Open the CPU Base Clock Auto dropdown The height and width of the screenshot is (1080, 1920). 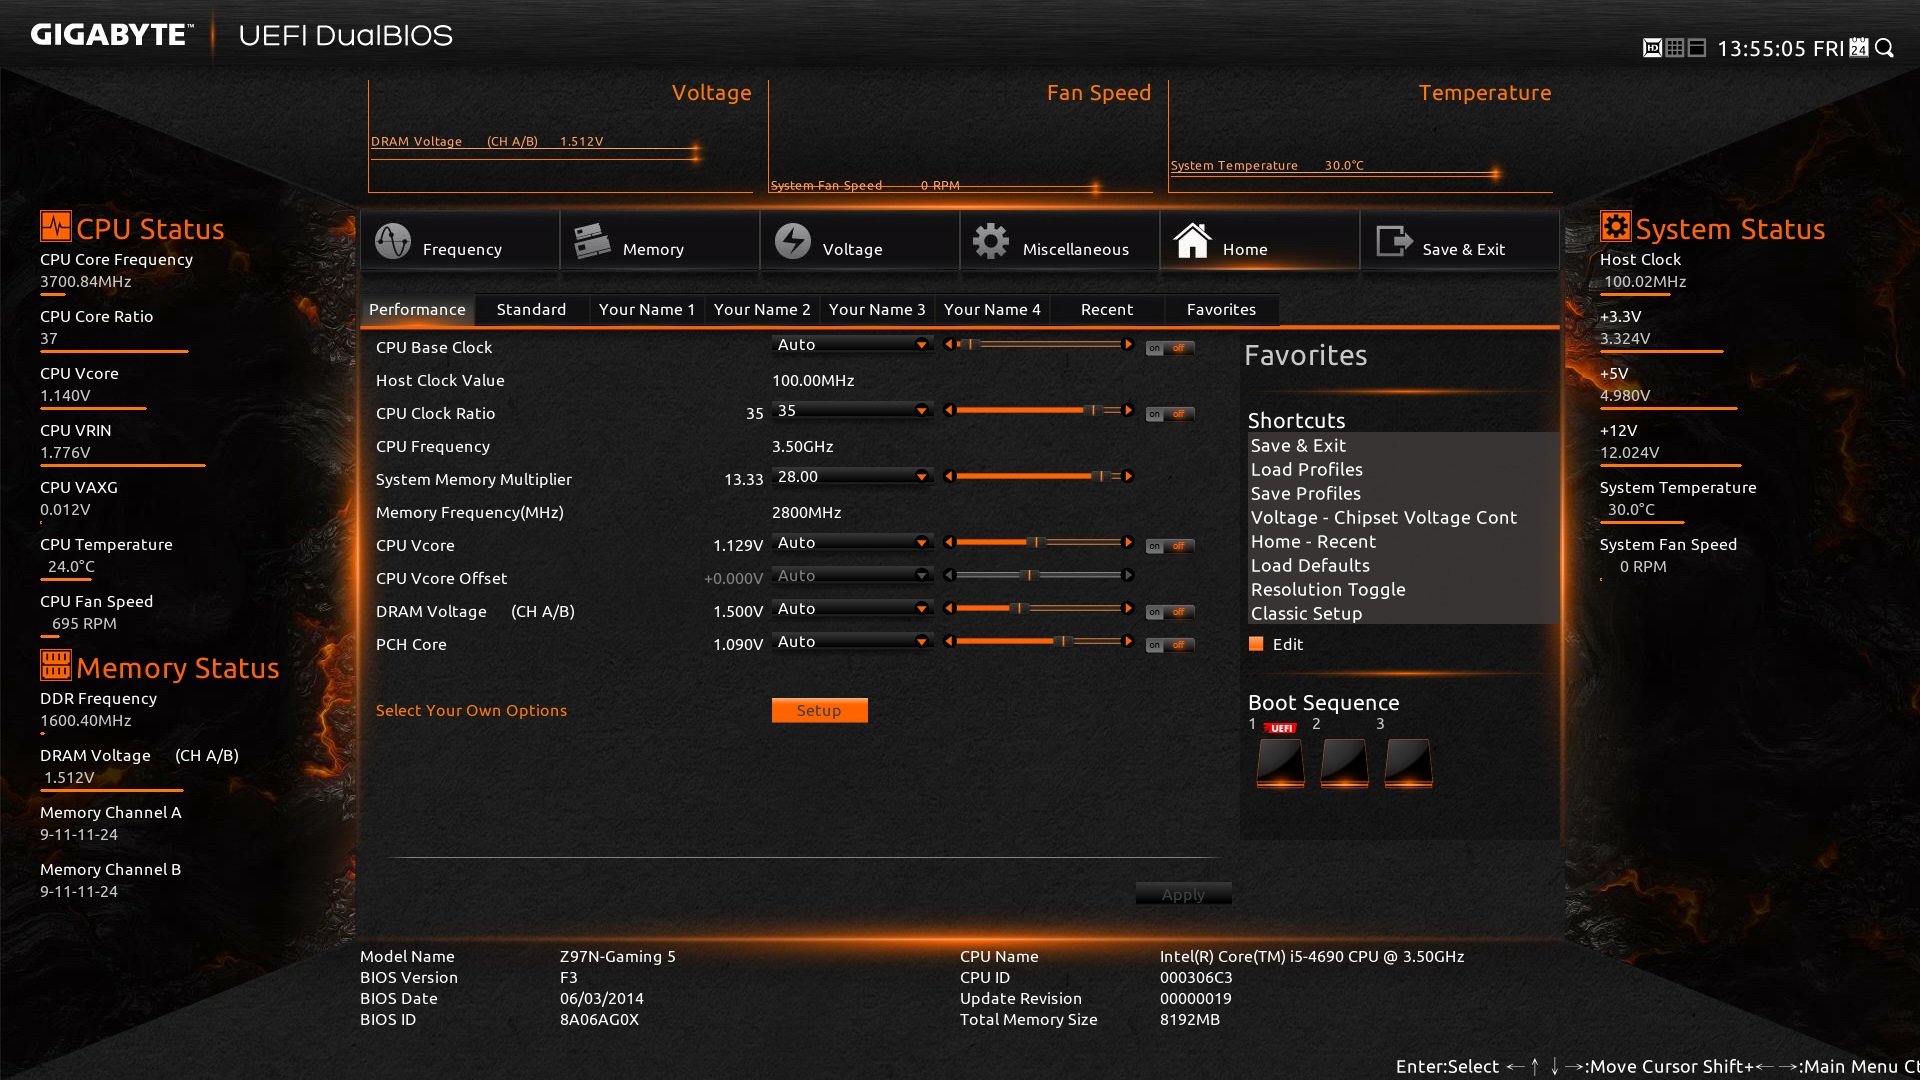point(852,344)
